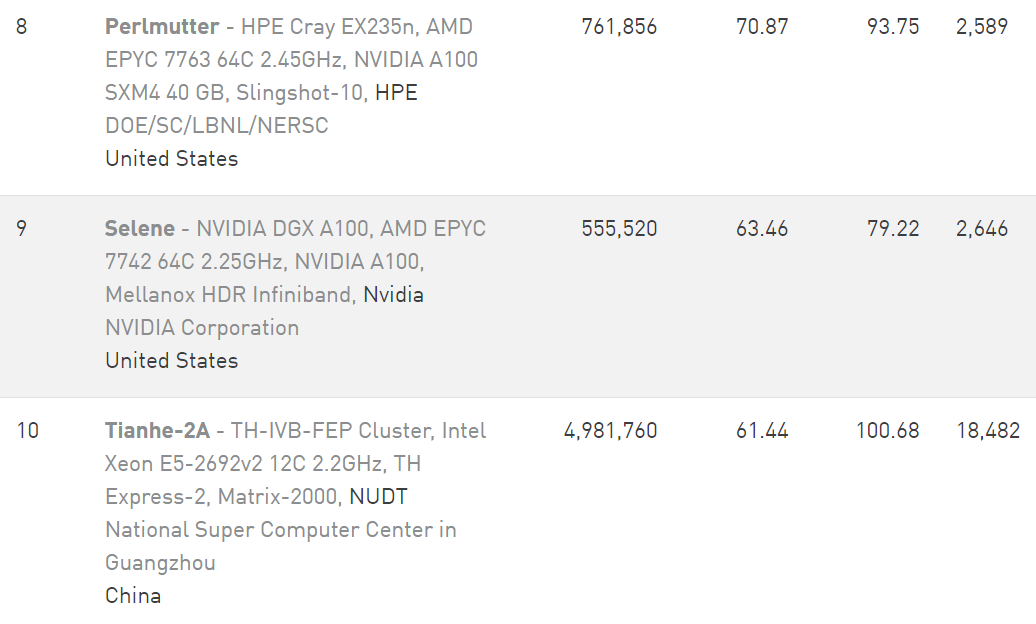
Task: Click China under Tianhe-2A entry
Action: (x=133, y=596)
